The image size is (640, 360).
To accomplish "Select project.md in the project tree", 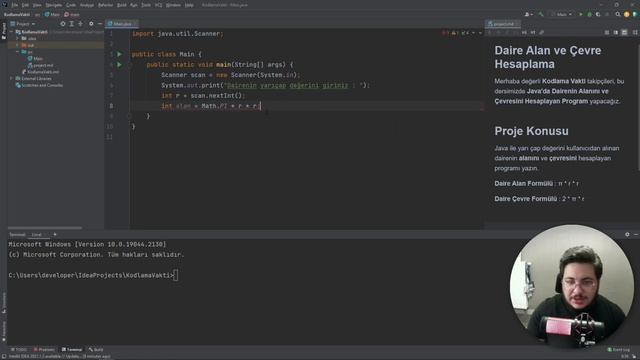I will coord(40,65).
